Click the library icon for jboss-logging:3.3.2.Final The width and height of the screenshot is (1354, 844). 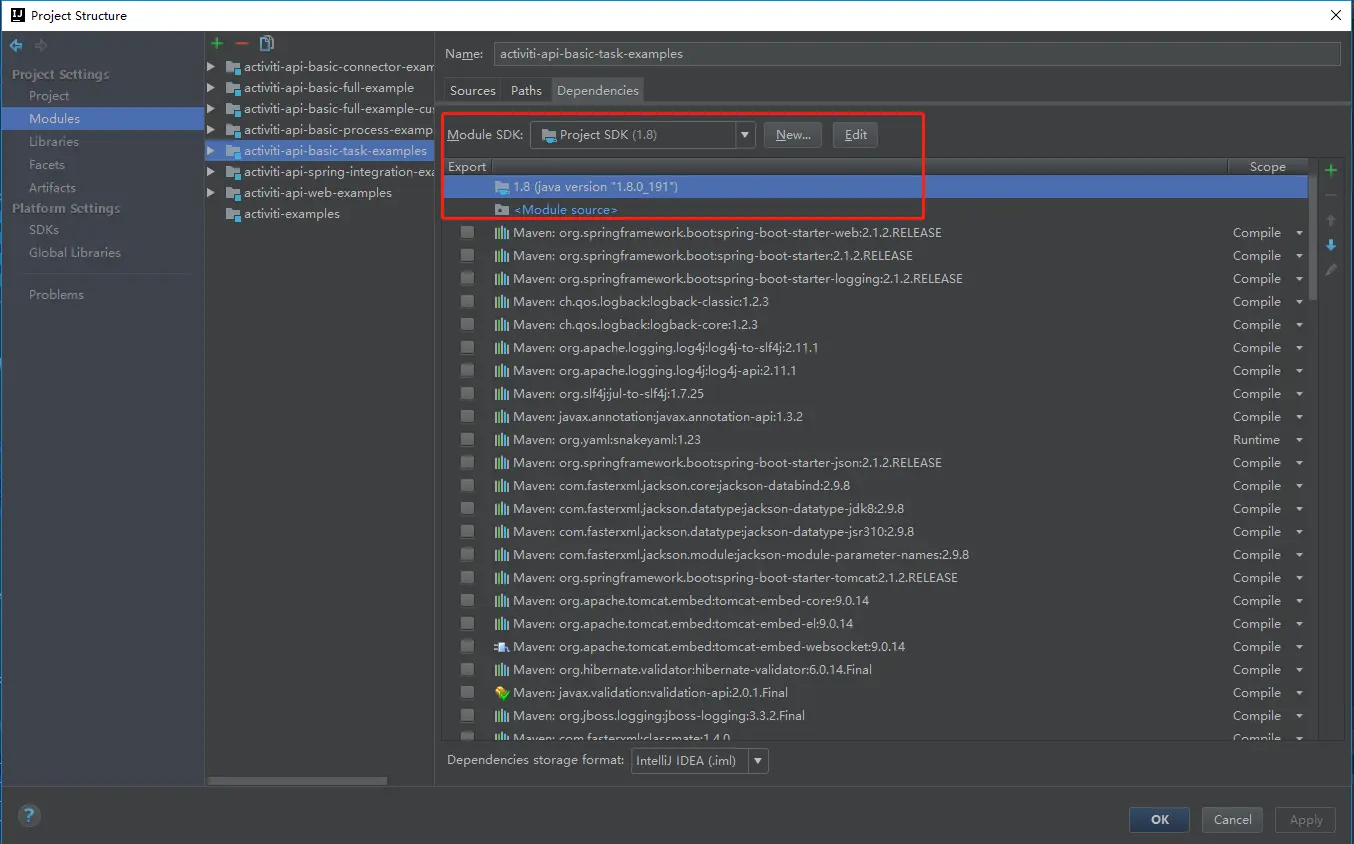[x=502, y=716]
